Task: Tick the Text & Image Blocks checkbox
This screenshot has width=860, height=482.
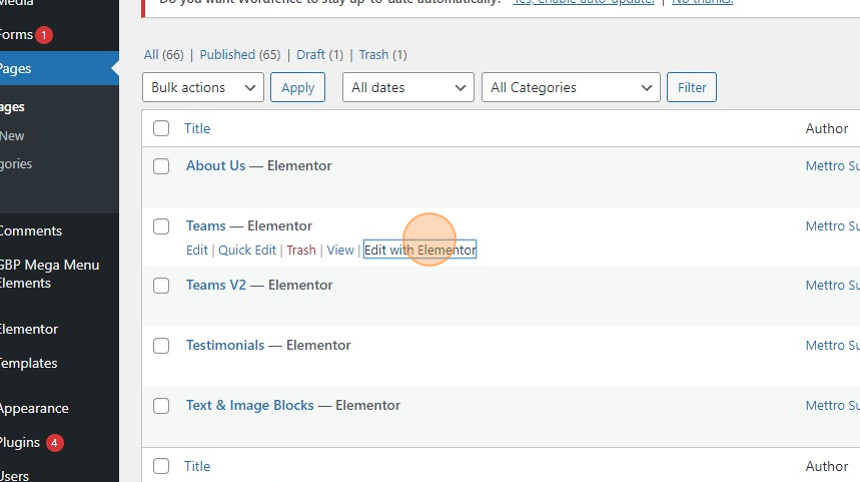Action: 161,406
